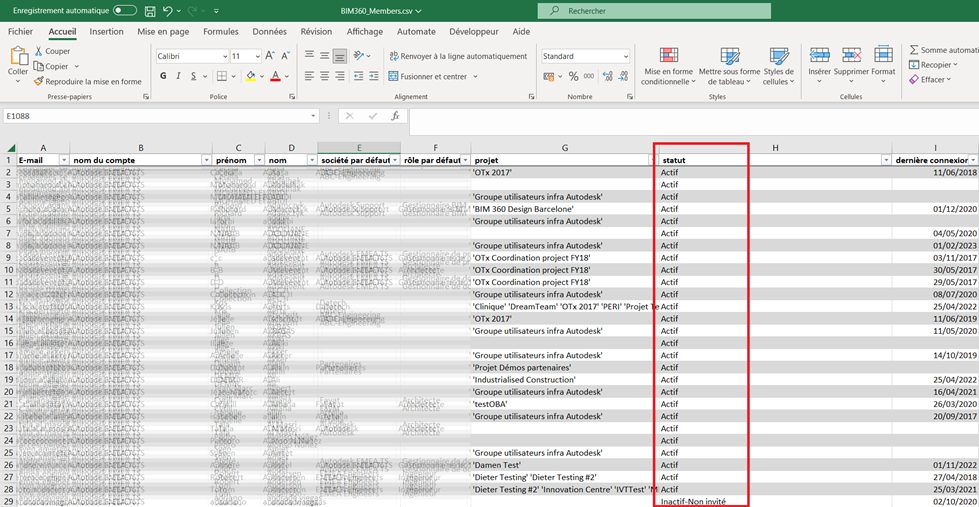Apply percent style number format
Screen dimensions: 979x507
(x=574, y=76)
